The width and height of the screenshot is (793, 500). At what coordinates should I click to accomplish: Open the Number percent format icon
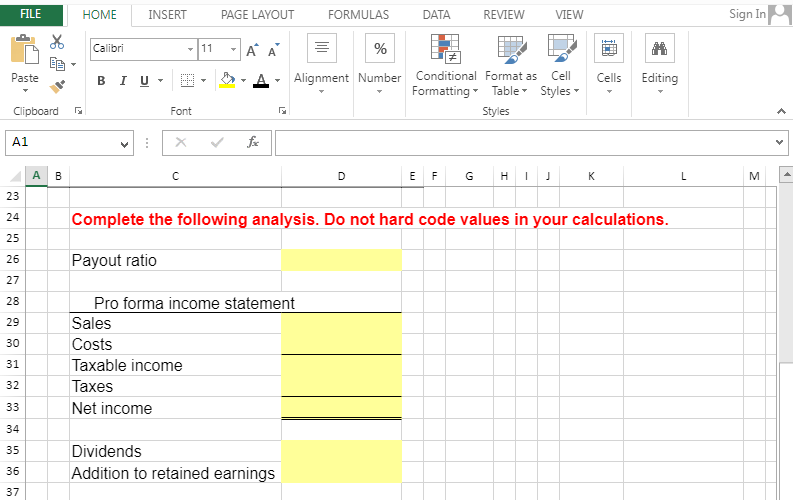(x=380, y=48)
